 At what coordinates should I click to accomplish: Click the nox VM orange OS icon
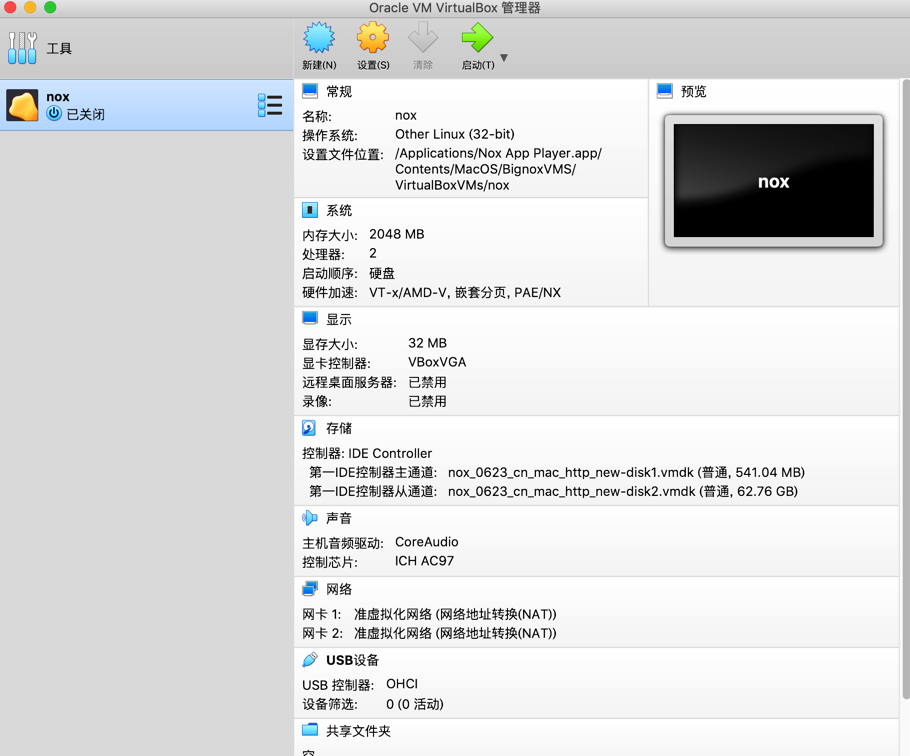pos(22,105)
